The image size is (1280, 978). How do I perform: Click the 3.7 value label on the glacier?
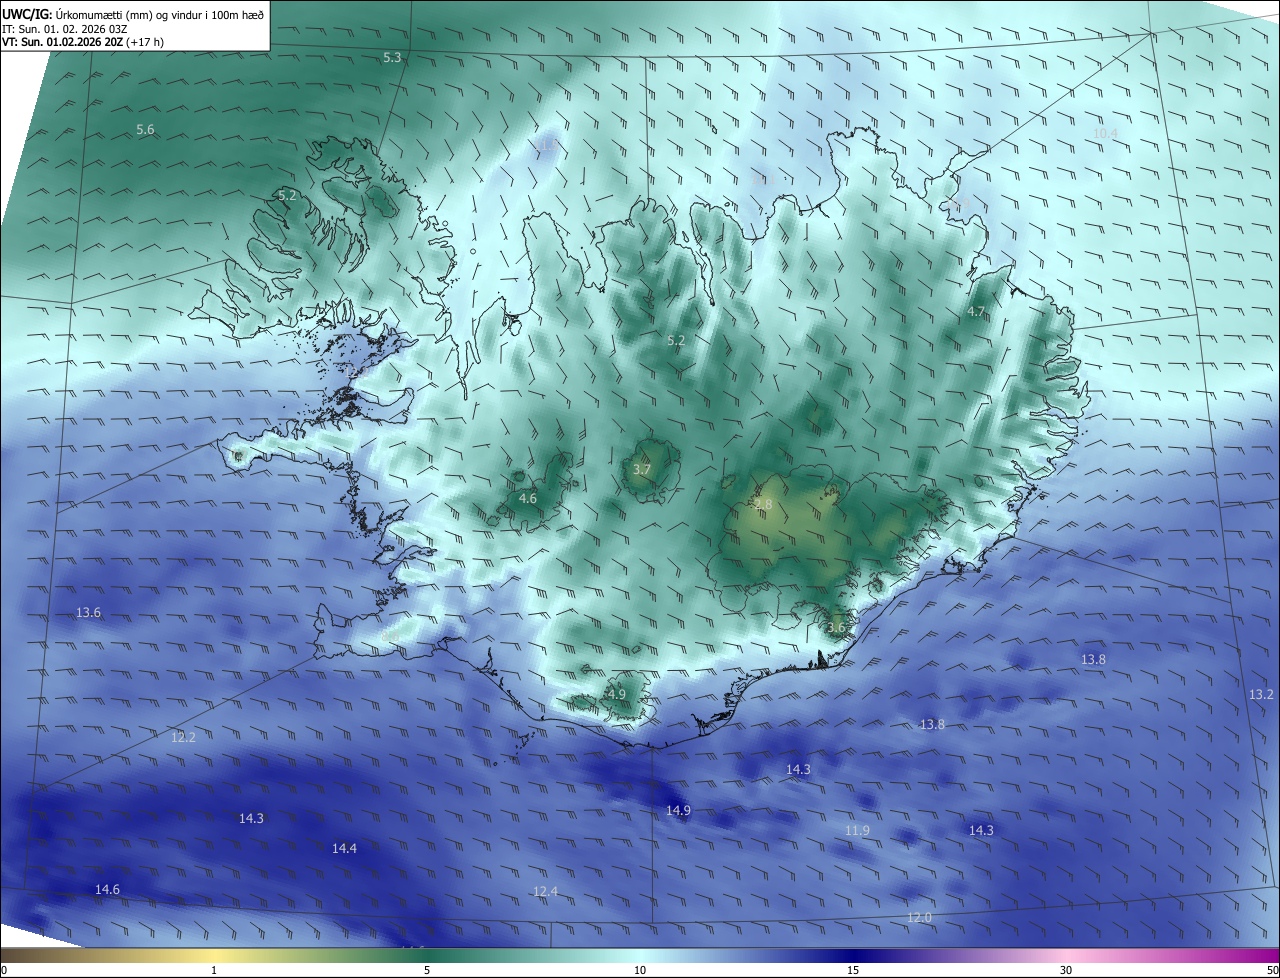click(642, 470)
